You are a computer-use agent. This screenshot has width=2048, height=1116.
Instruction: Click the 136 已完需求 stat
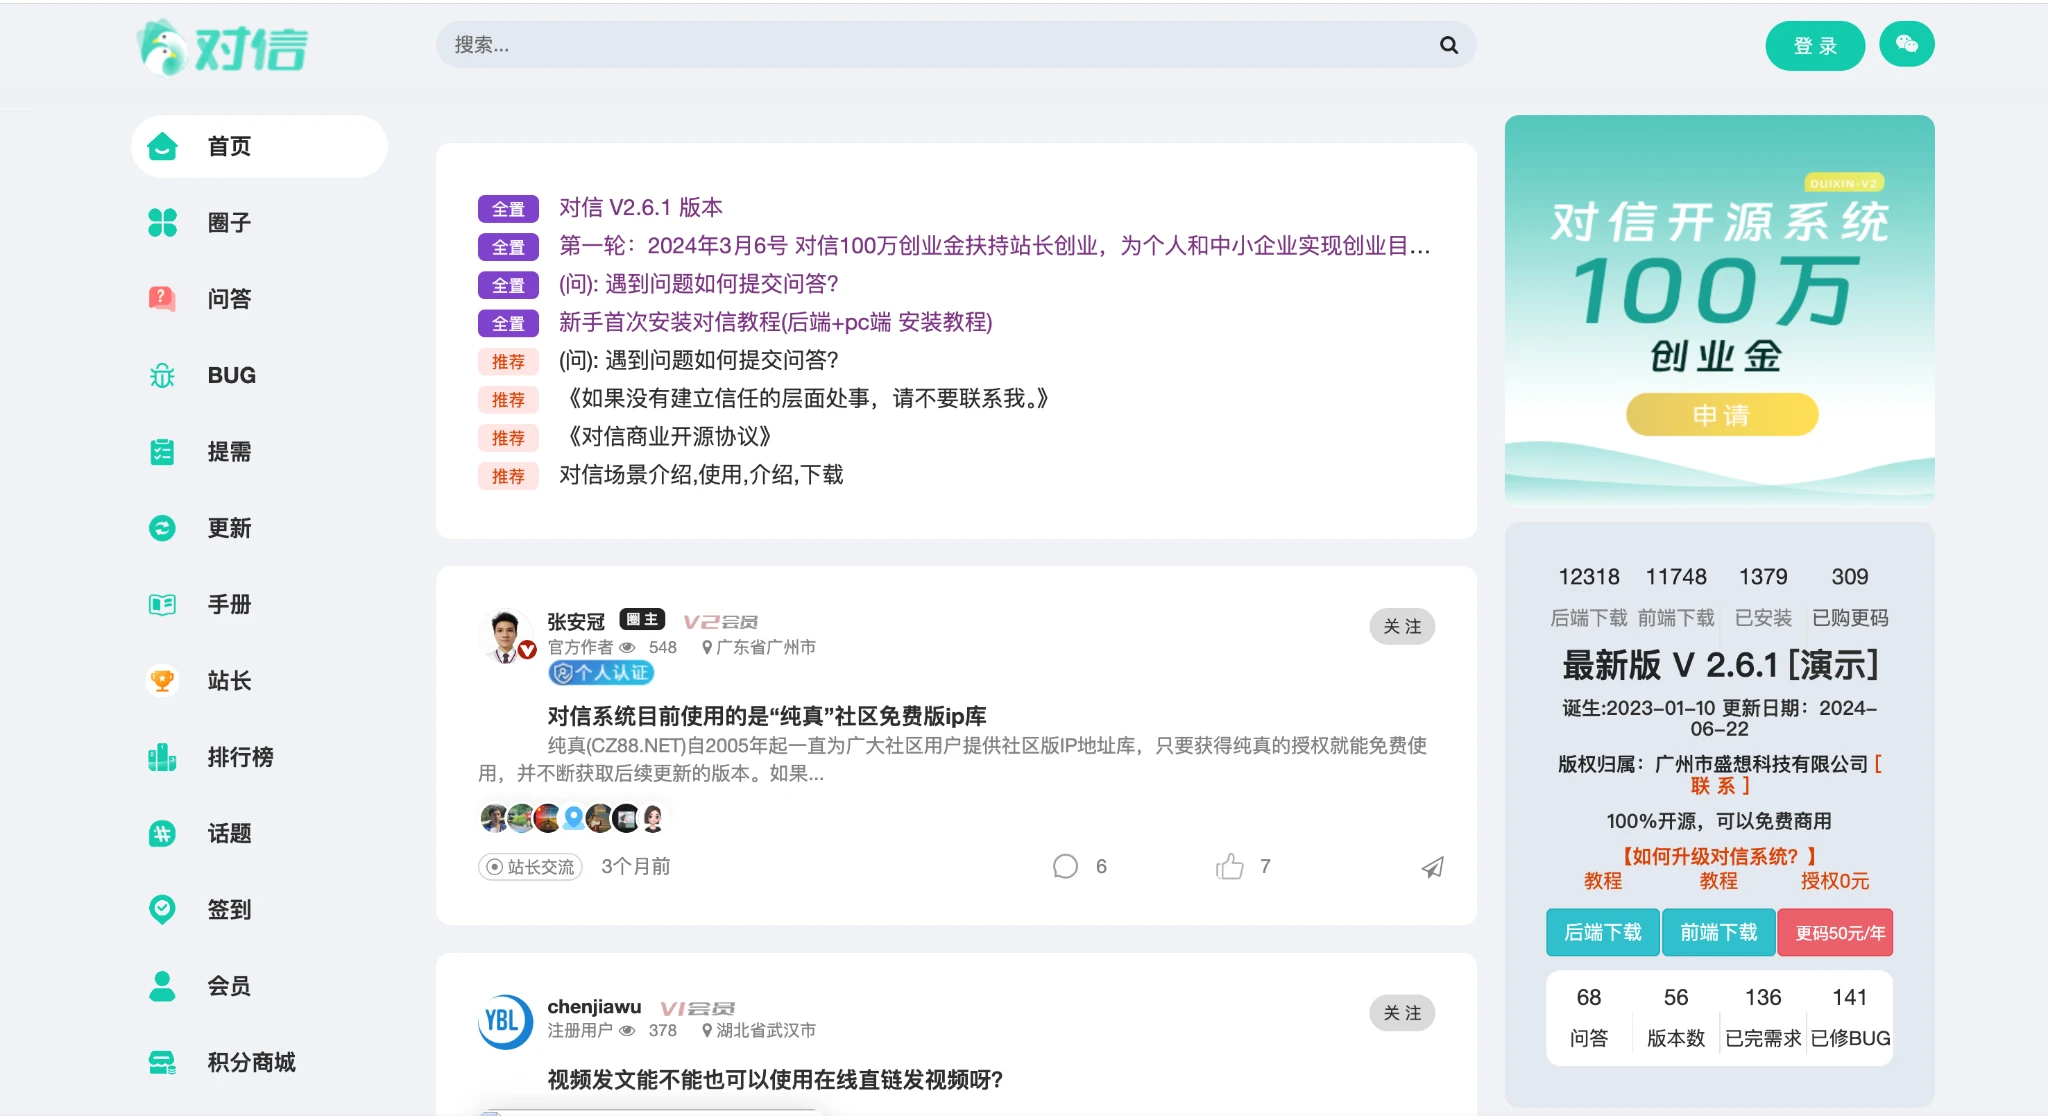pyautogui.click(x=1763, y=1017)
